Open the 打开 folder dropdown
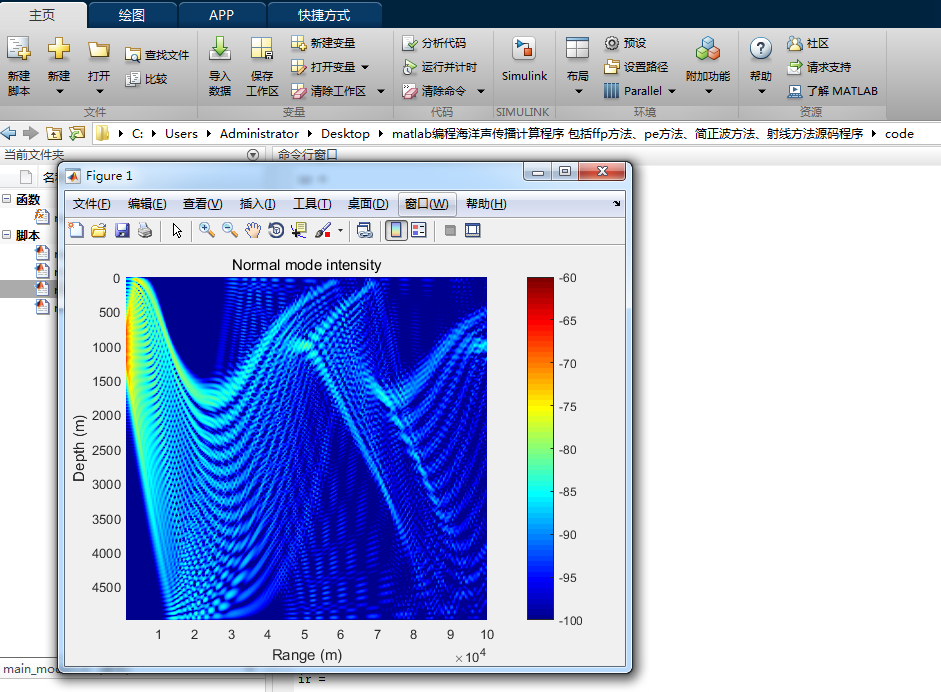The width and height of the screenshot is (941, 692). pyautogui.click(x=99, y=66)
